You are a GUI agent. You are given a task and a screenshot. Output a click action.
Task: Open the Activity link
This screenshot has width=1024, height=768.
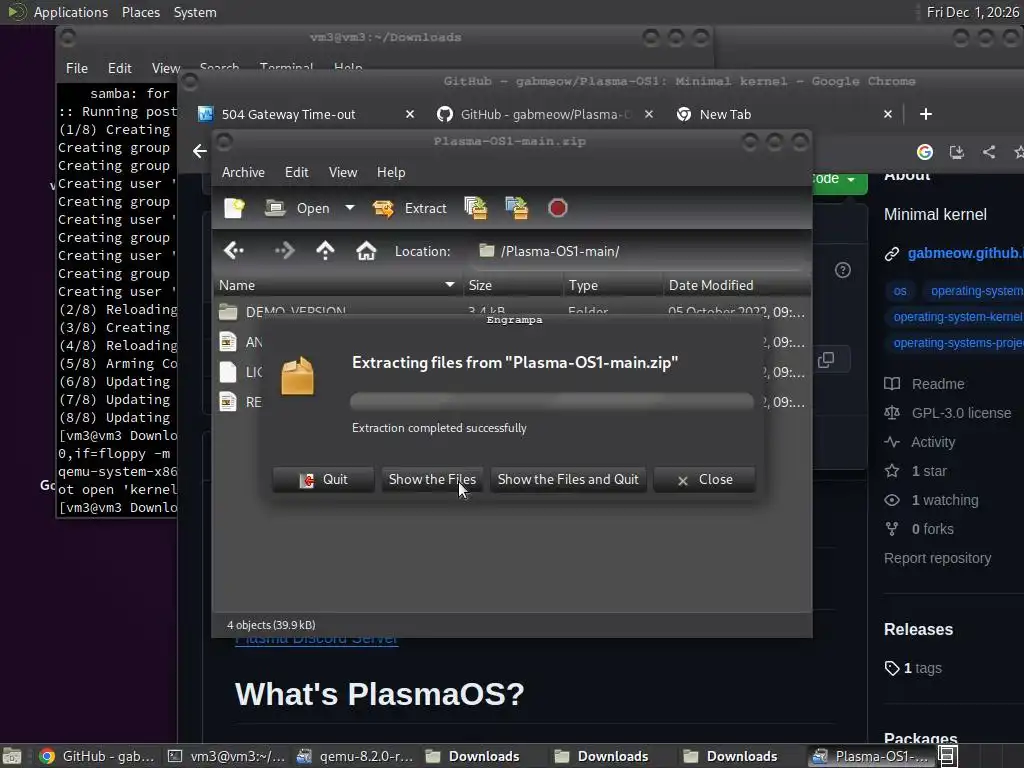[920, 442]
